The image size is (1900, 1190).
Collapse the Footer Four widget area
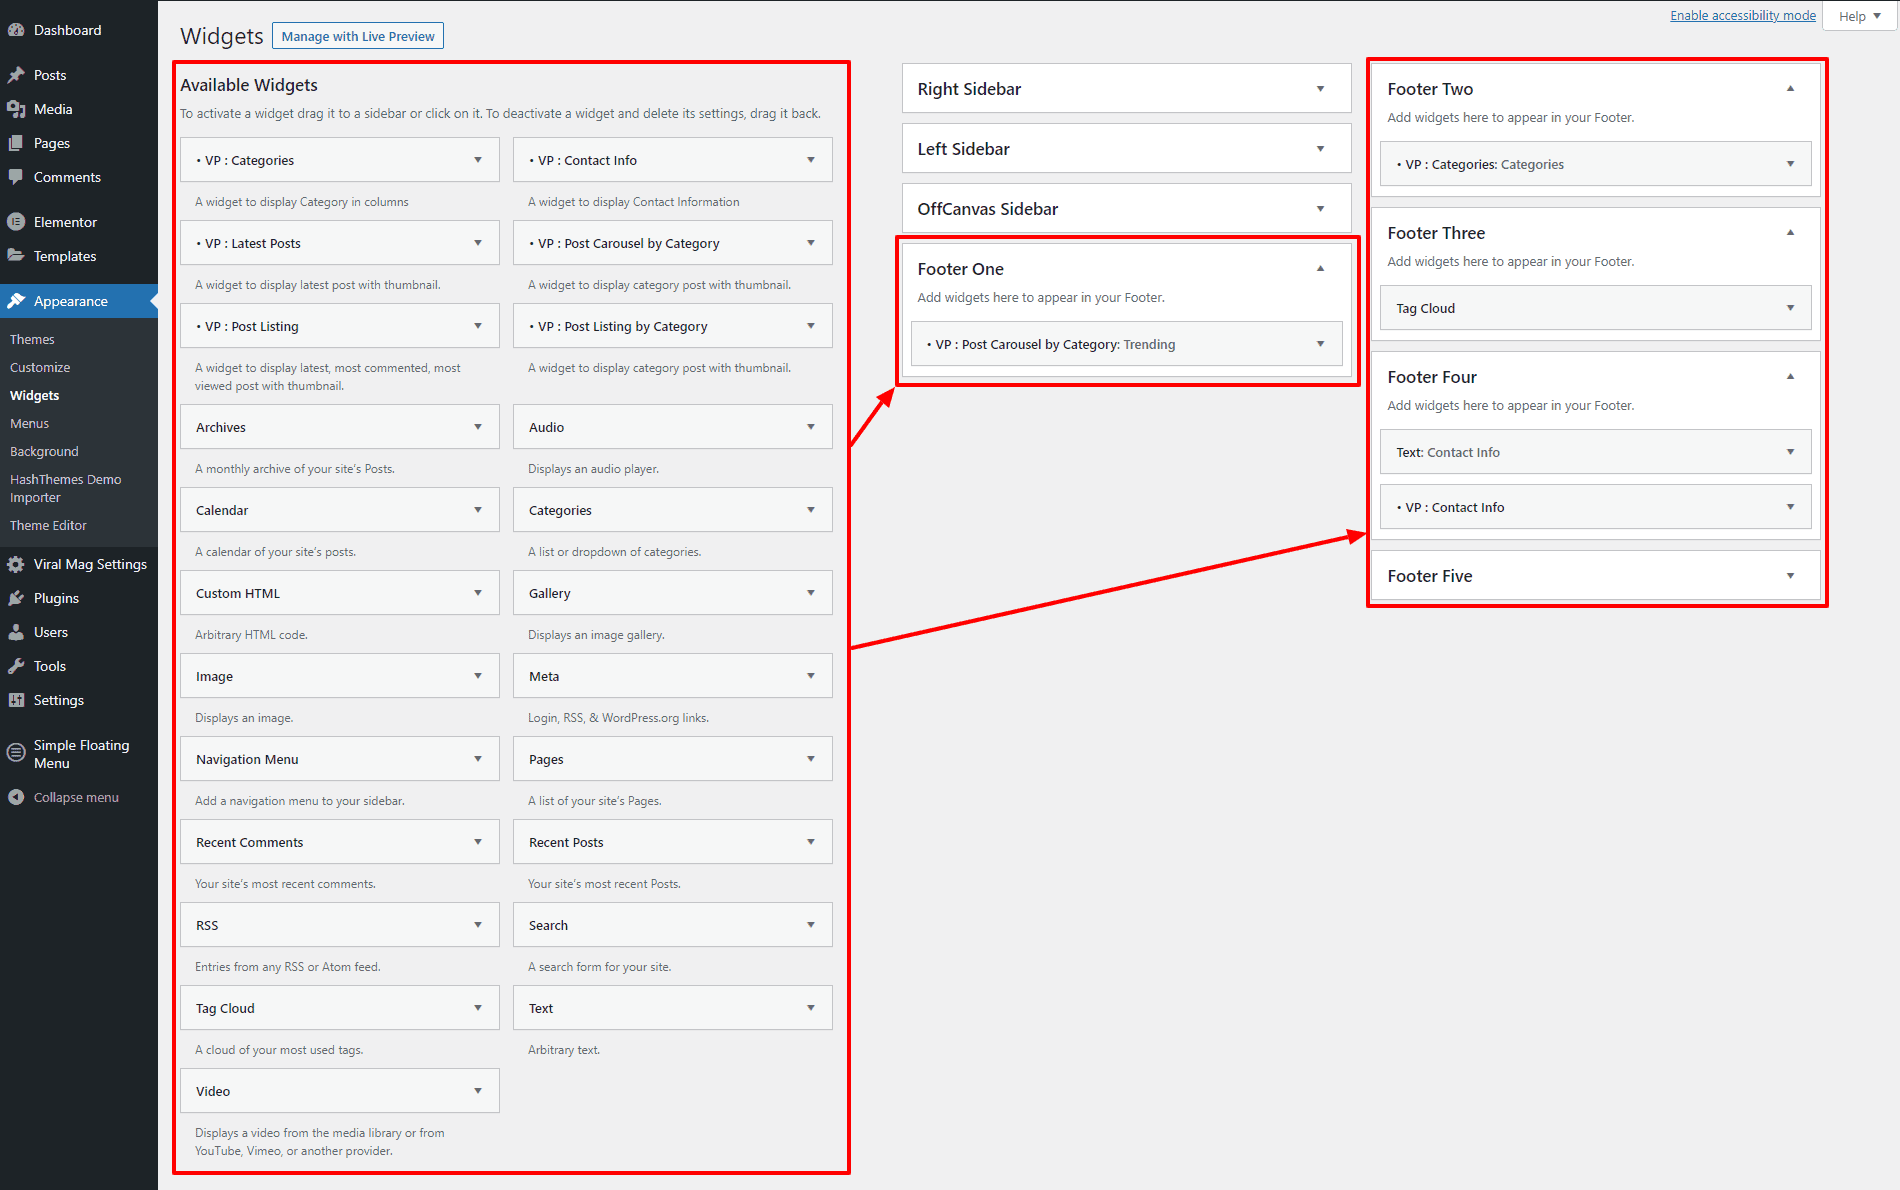pyautogui.click(x=1790, y=377)
